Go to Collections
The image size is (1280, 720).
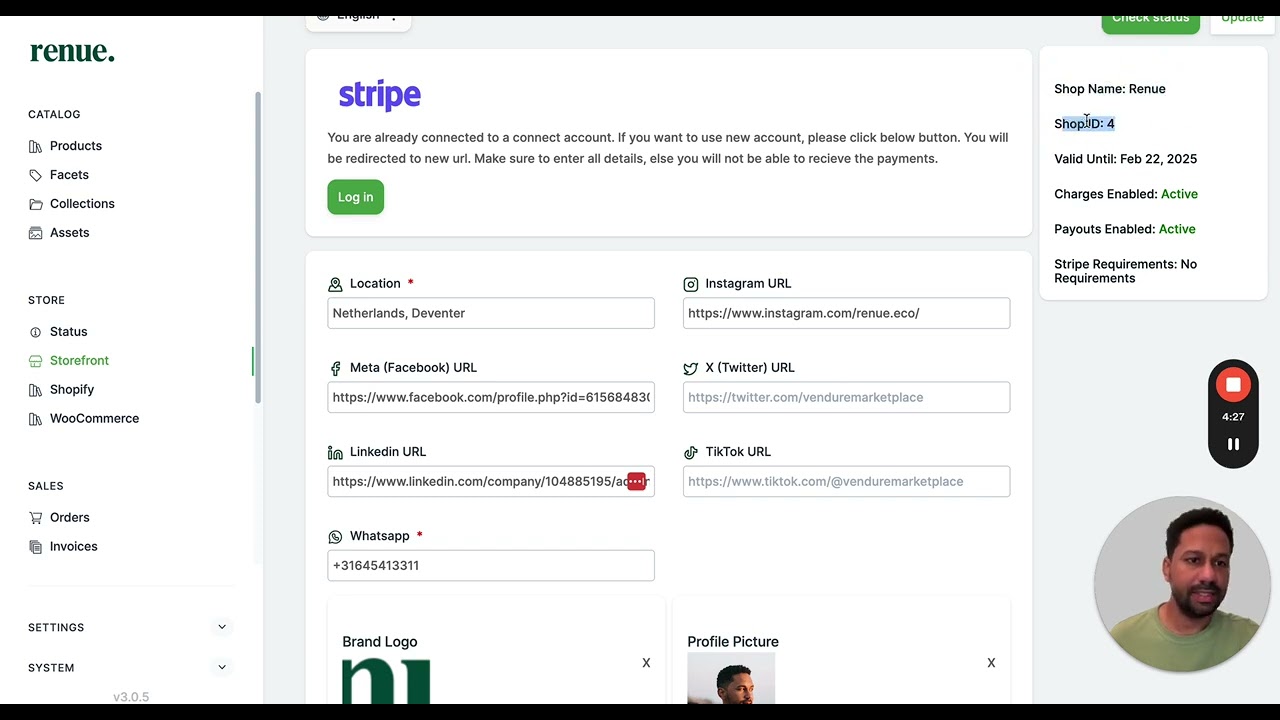(82, 204)
